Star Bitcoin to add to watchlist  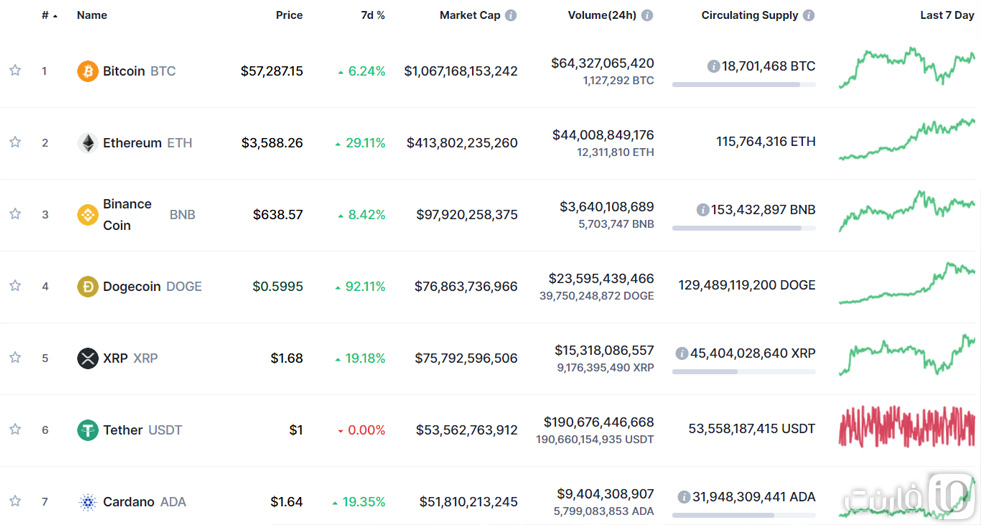[15, 71]
